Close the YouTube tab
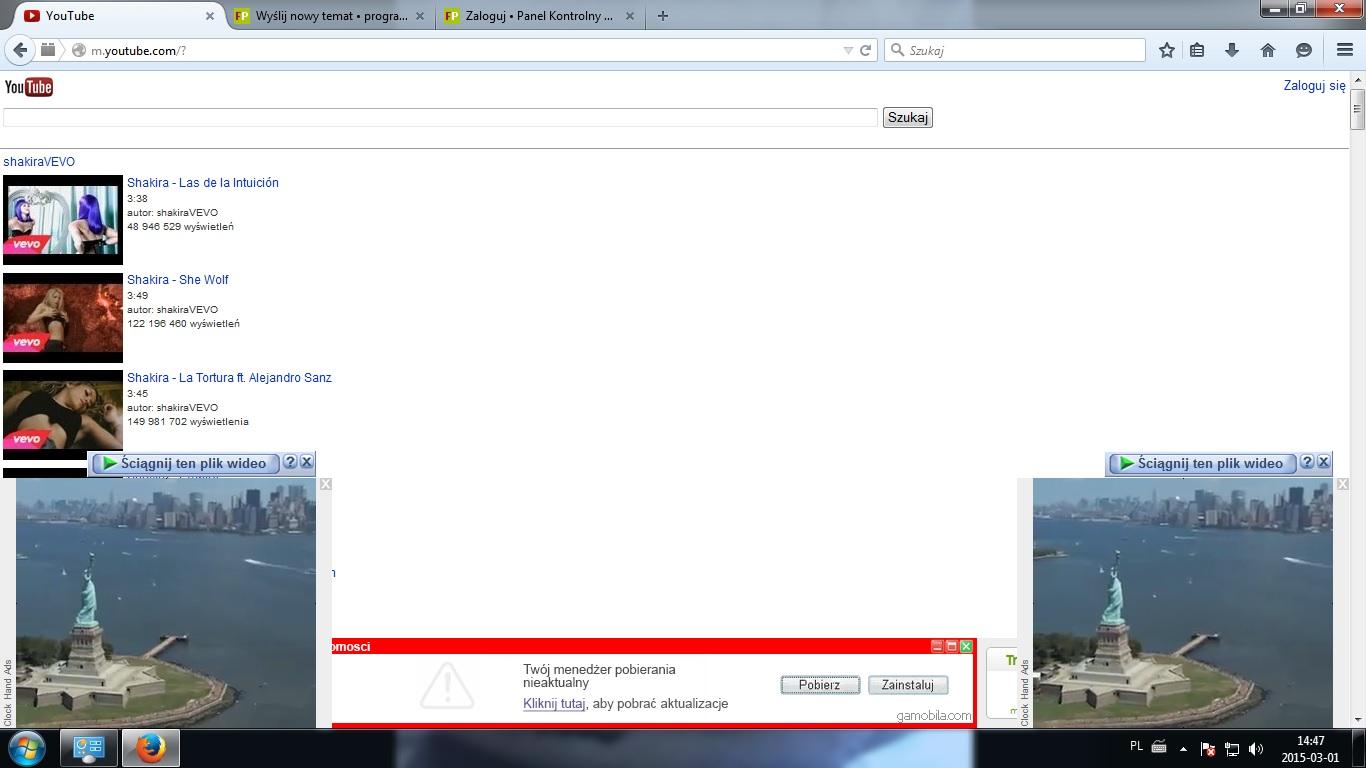The width and height of the screenshot is (1366, 768). tap(210, 16)
